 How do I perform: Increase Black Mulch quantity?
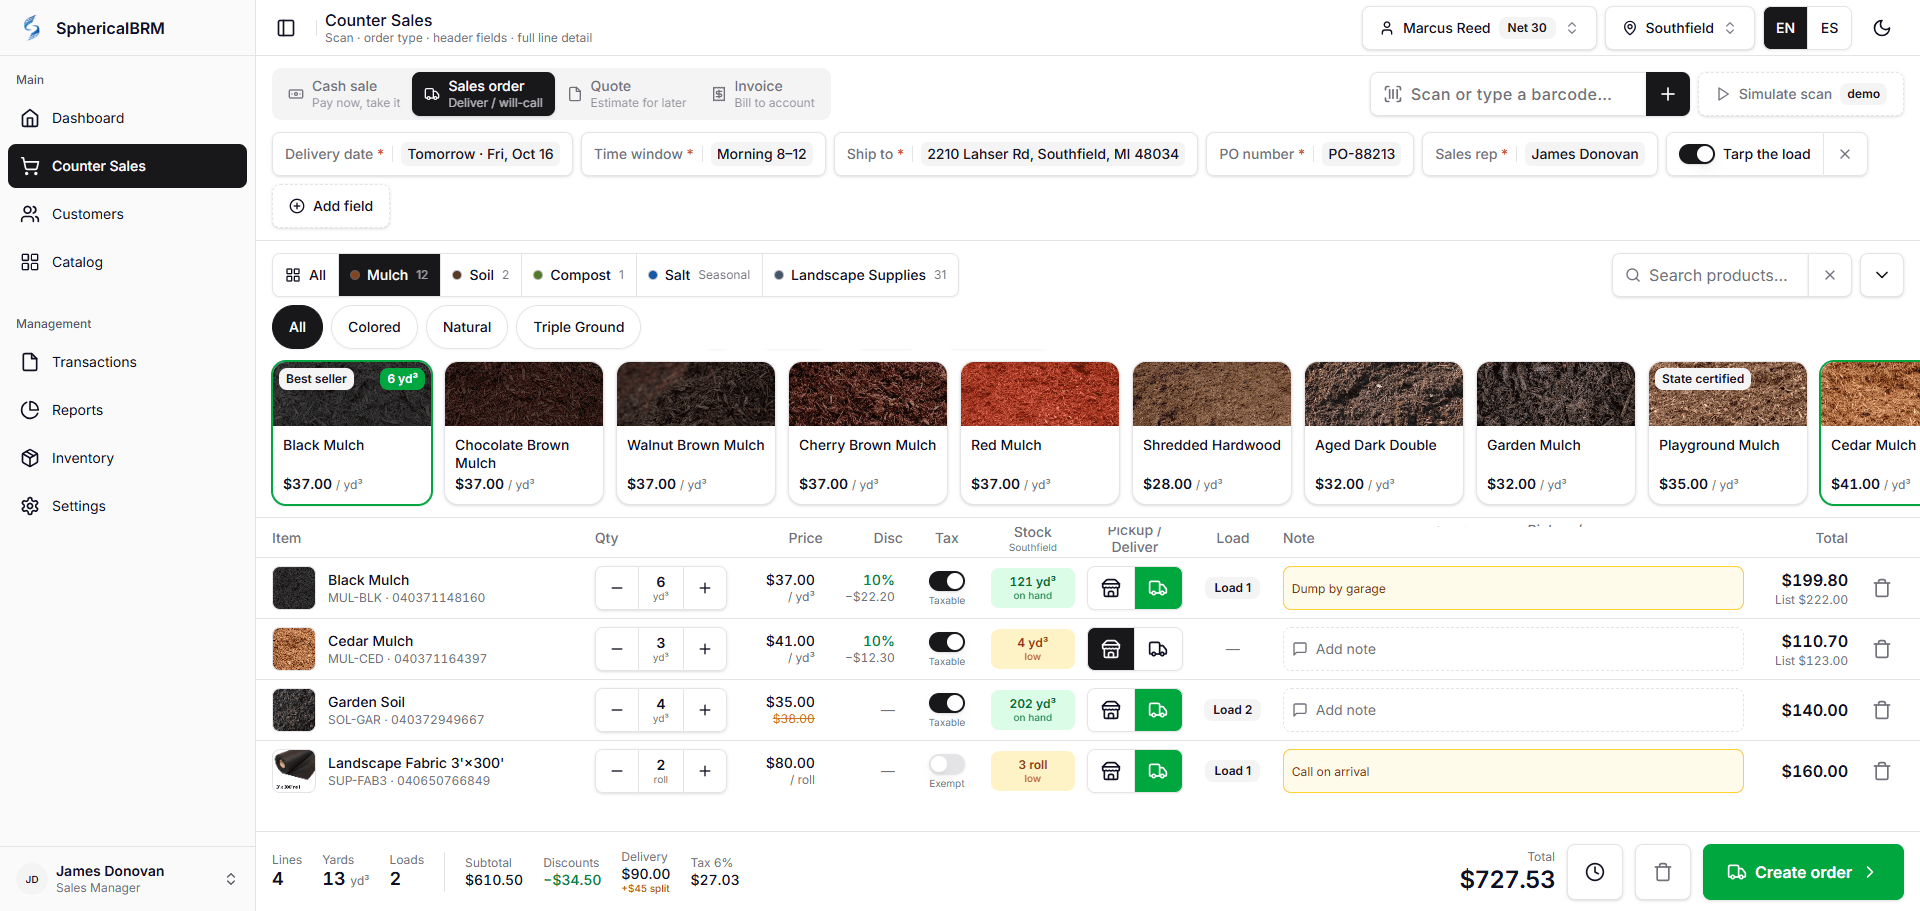[705, 588]
